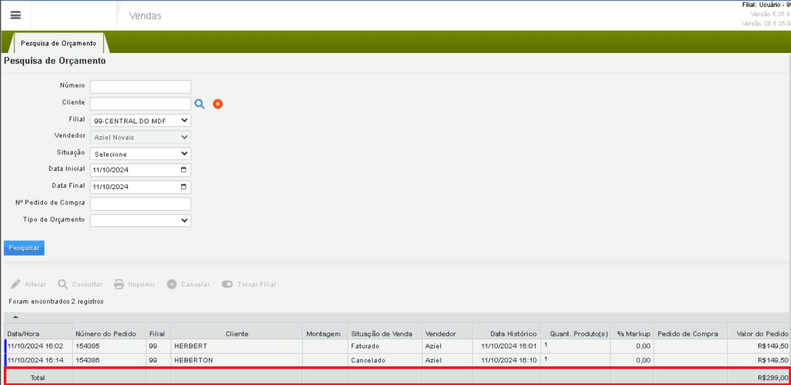Click the Cancelado status cell

point(368,361)
